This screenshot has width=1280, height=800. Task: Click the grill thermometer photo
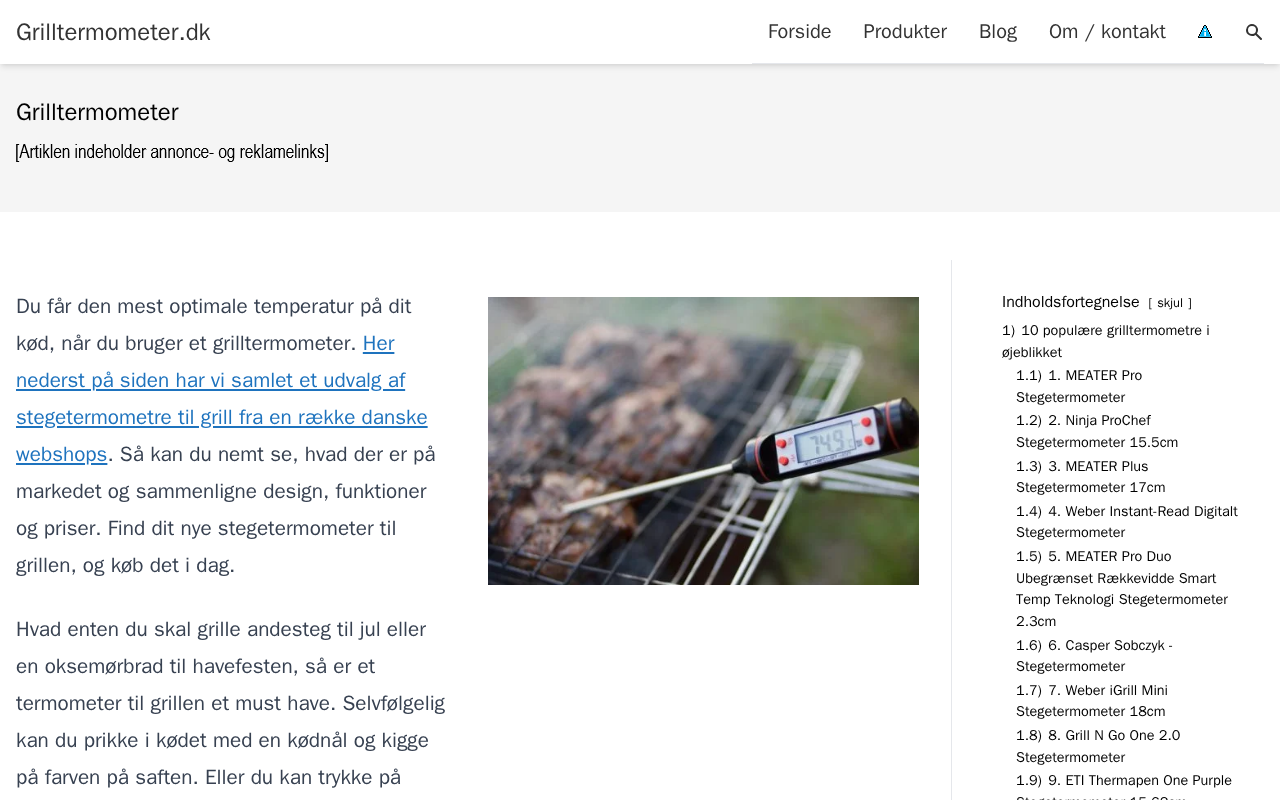click(x=703, y=441)
